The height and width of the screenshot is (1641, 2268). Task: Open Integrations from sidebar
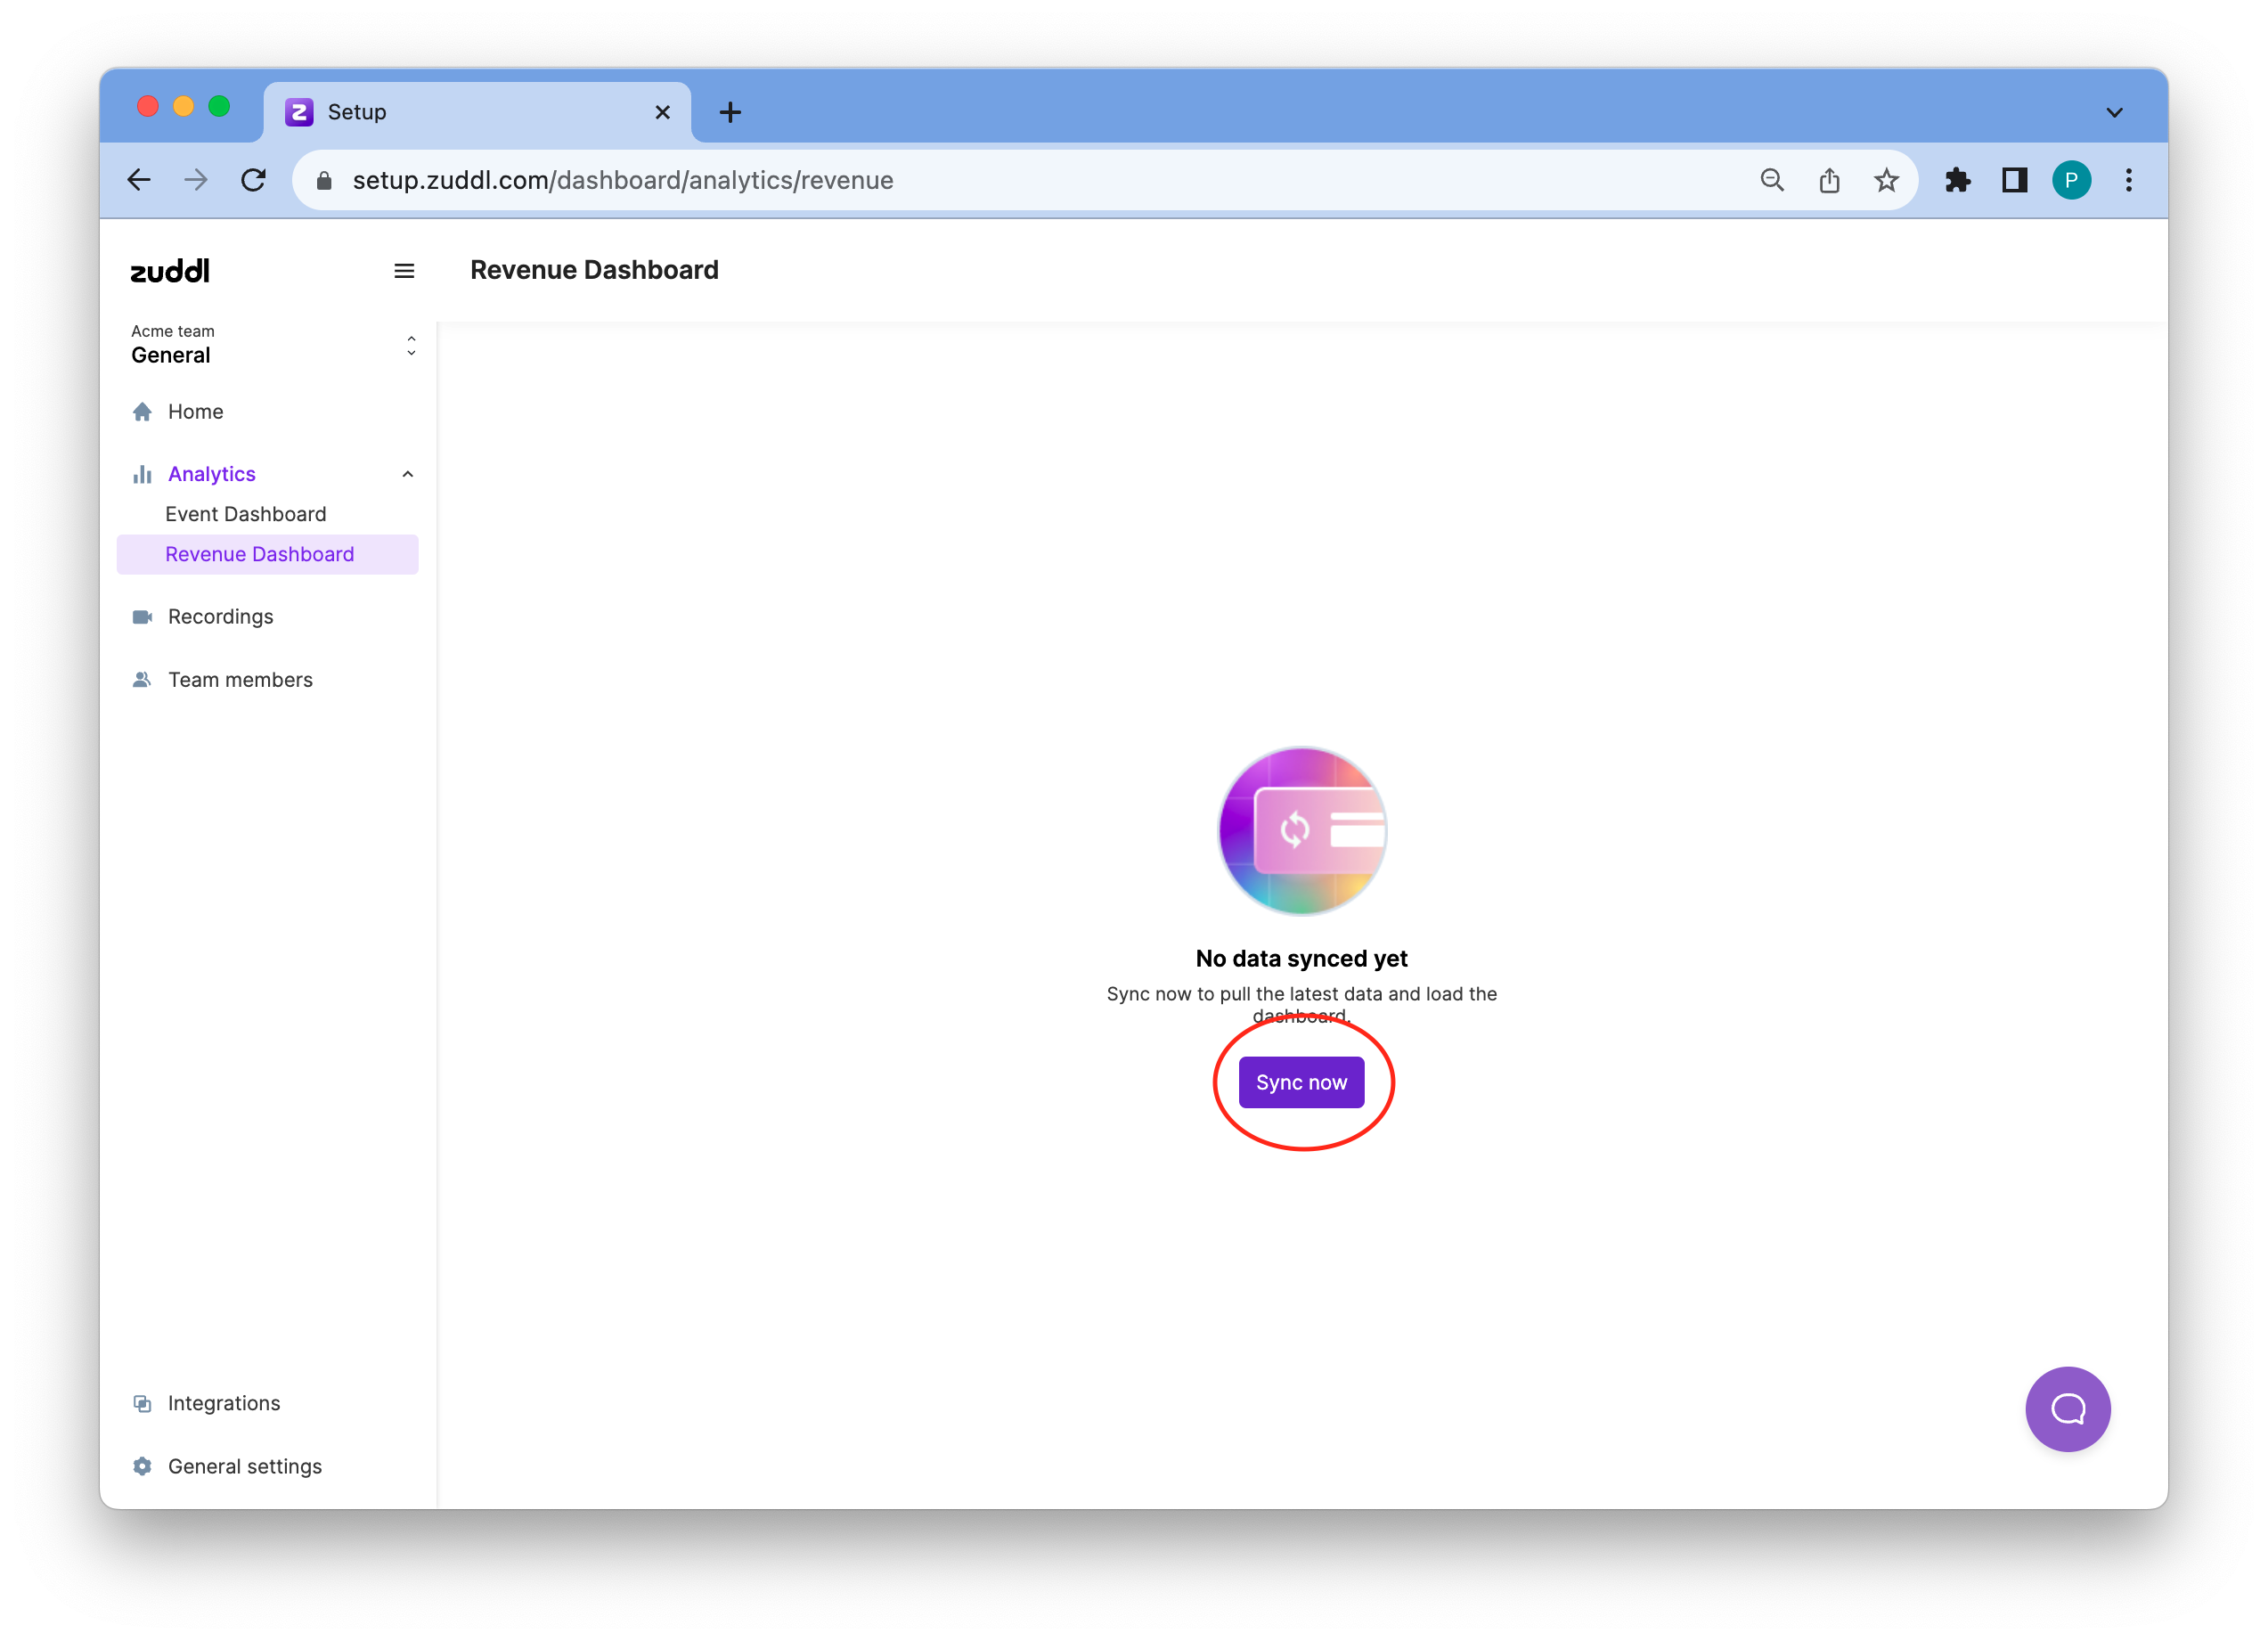point(224,1403)
